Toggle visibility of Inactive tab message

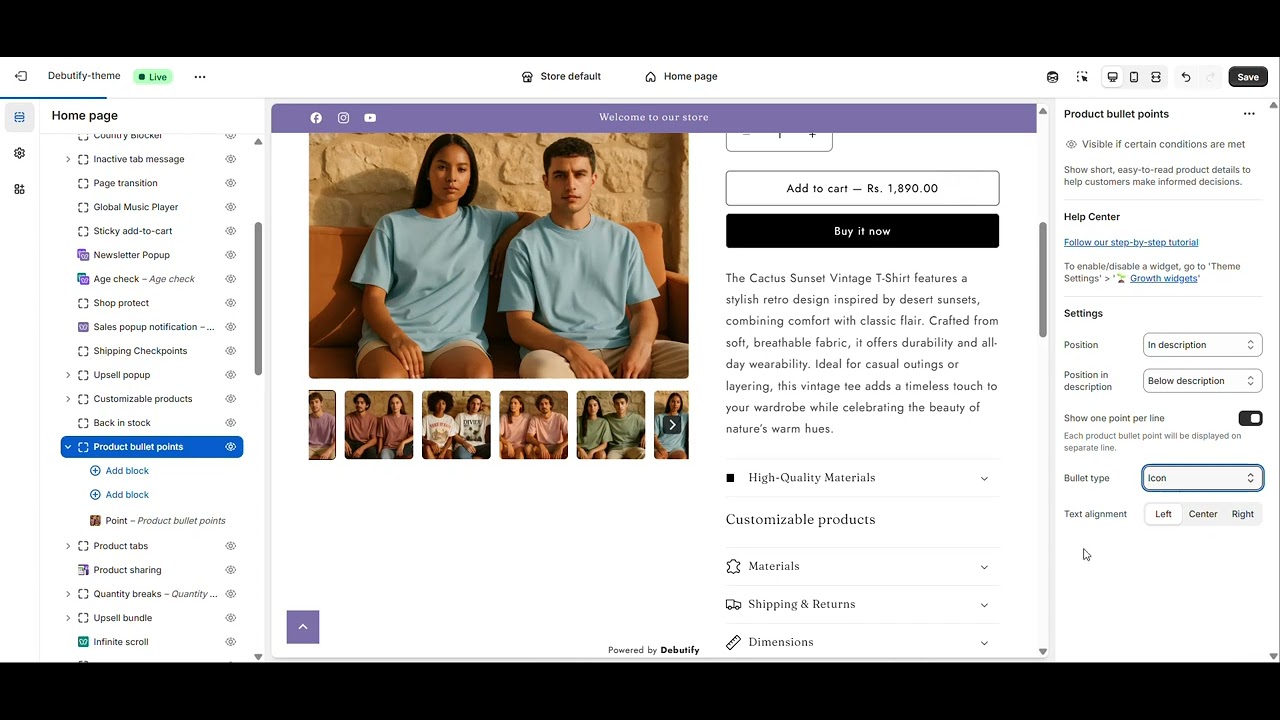(x=230, y=159)
